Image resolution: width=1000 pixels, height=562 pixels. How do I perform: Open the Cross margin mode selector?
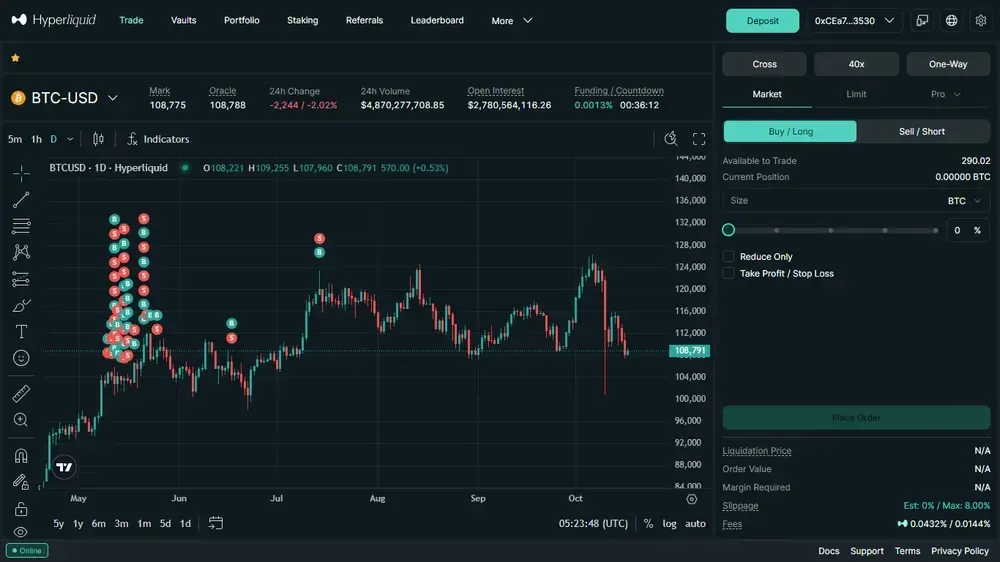(x=764, y=64)
